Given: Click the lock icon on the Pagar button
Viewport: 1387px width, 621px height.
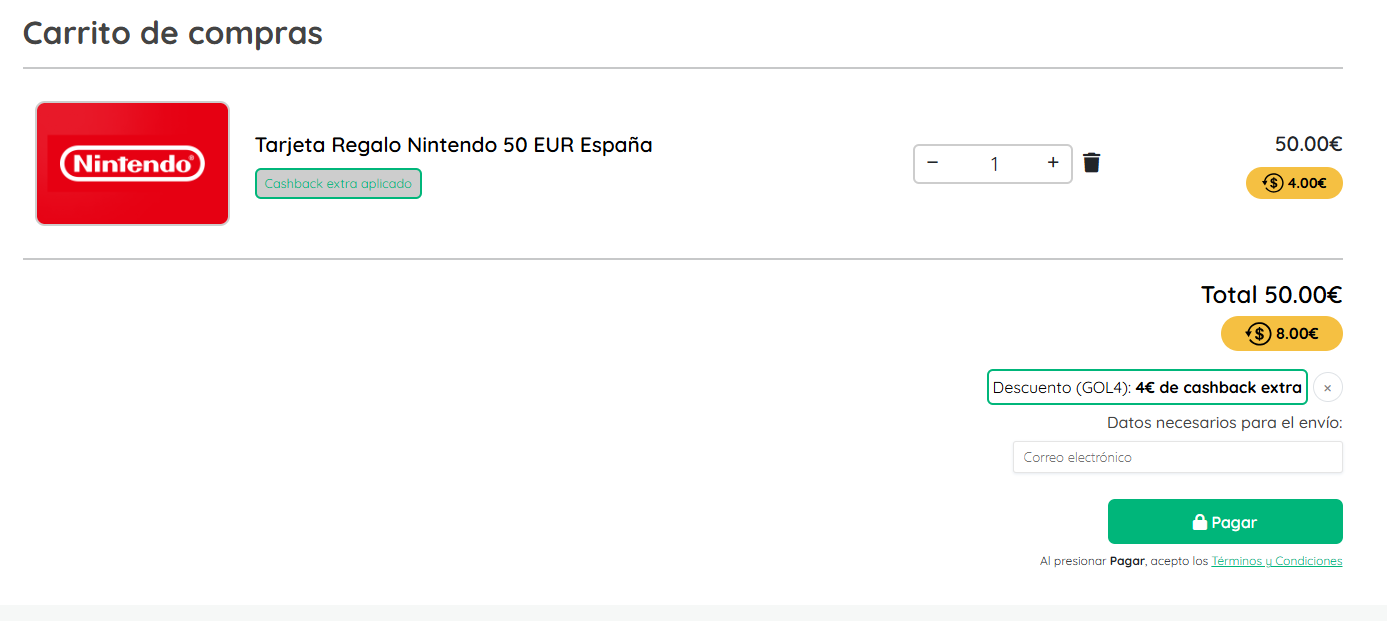Looking at the screenshot, I should pos(1200,522).
